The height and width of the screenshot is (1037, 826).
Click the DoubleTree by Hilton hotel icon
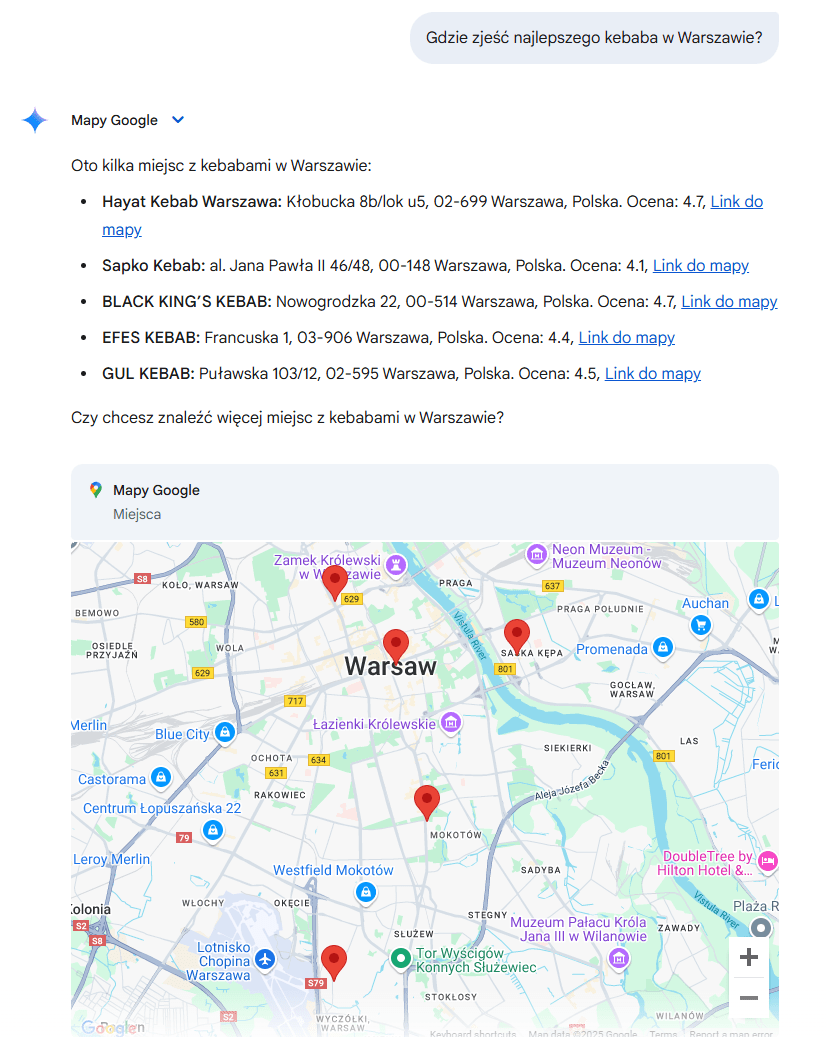coord(767,862)
